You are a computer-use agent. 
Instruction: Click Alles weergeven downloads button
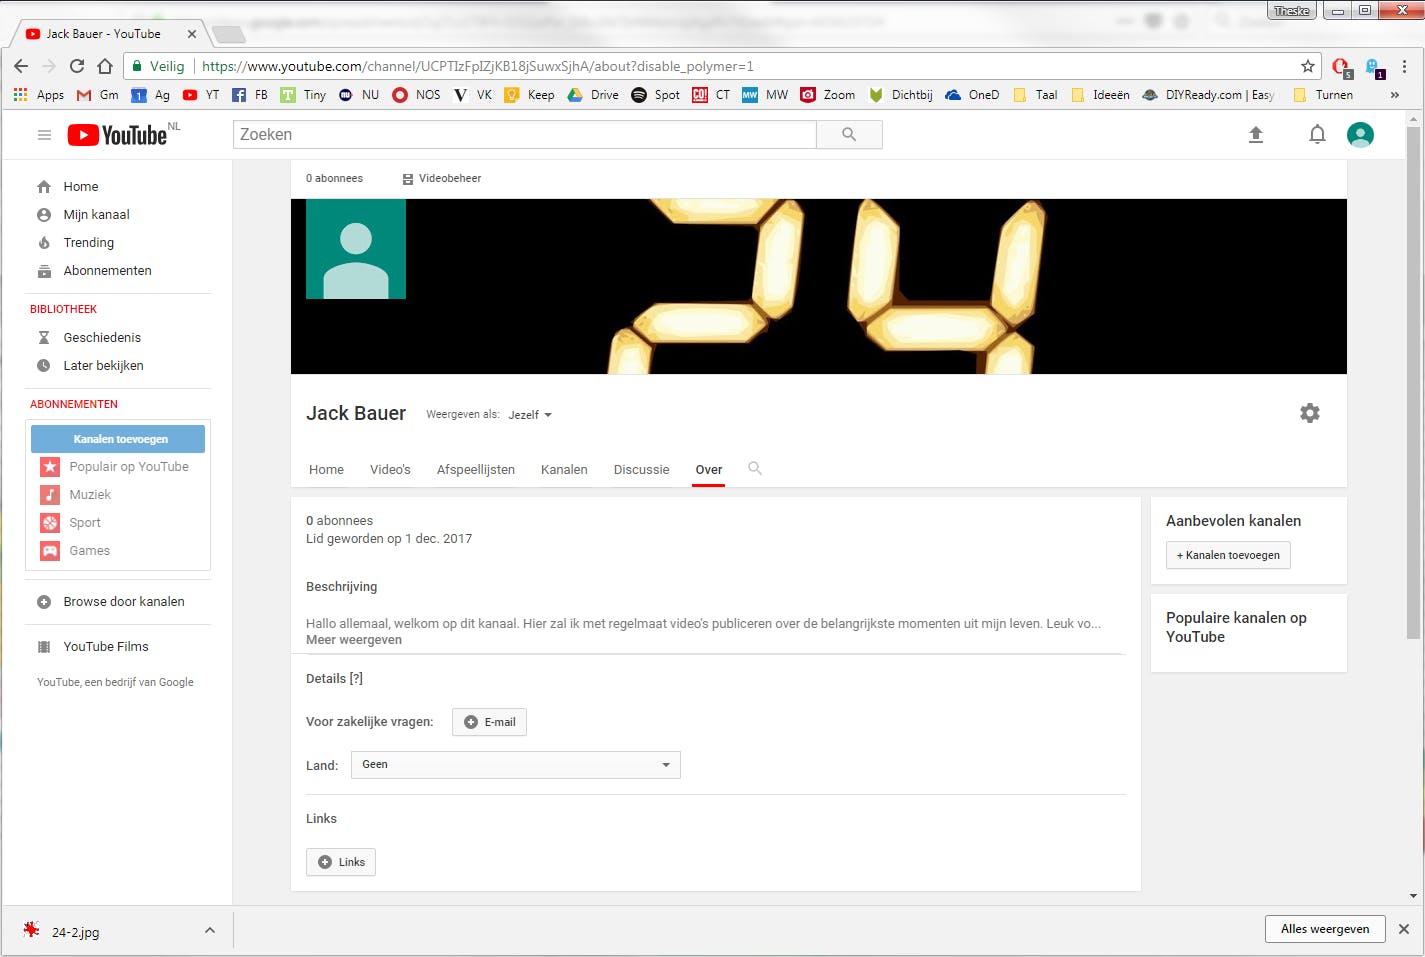(x=1325, y=929)
